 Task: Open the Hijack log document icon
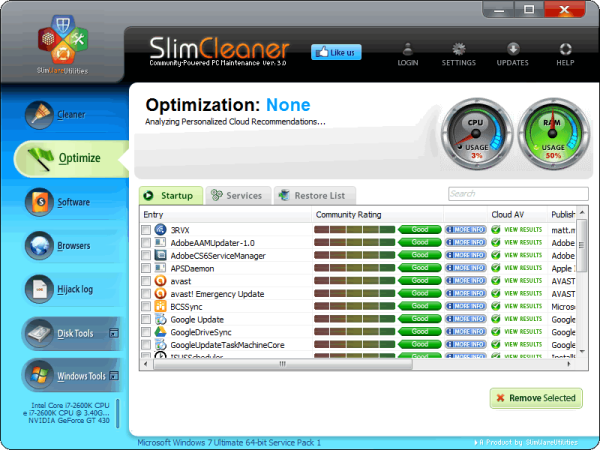(39, 289)
